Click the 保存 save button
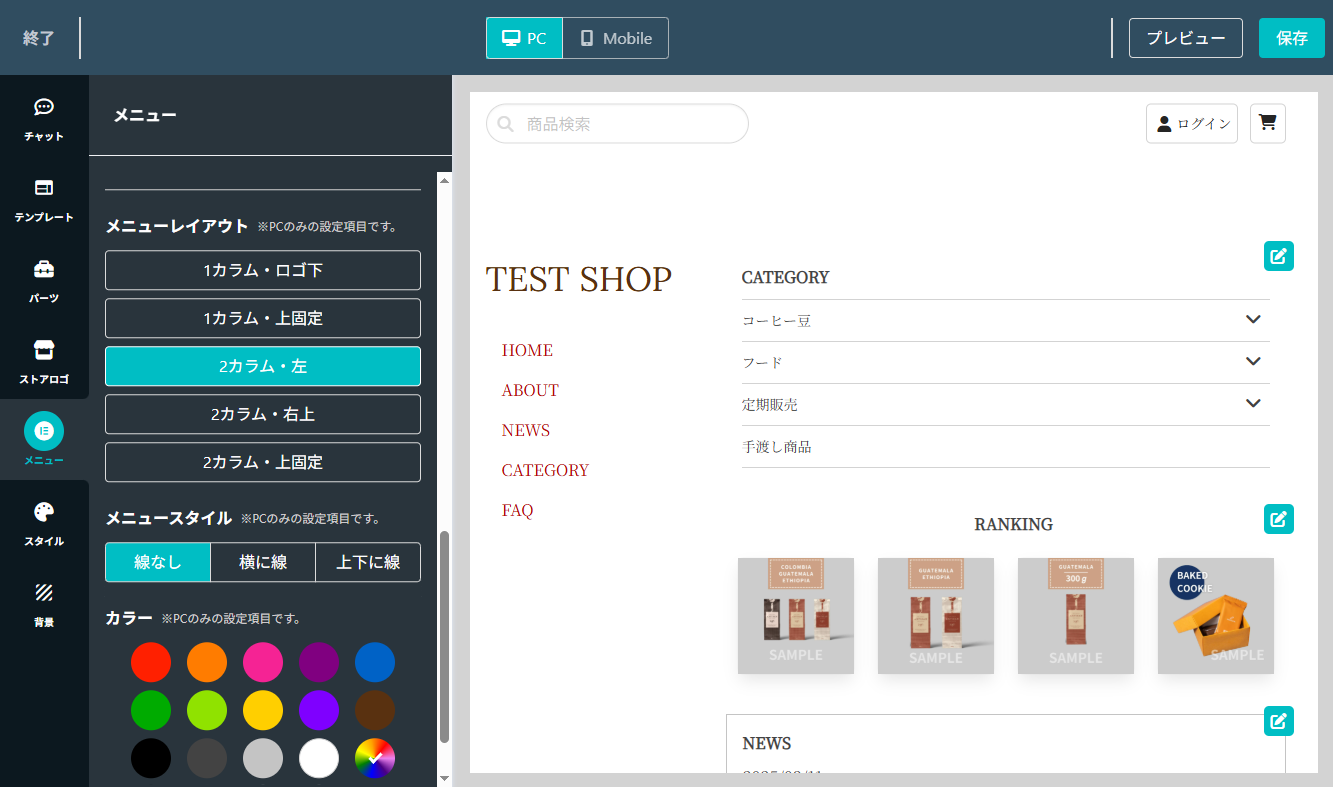The image size is (1333, 787). pos(1291,38)
